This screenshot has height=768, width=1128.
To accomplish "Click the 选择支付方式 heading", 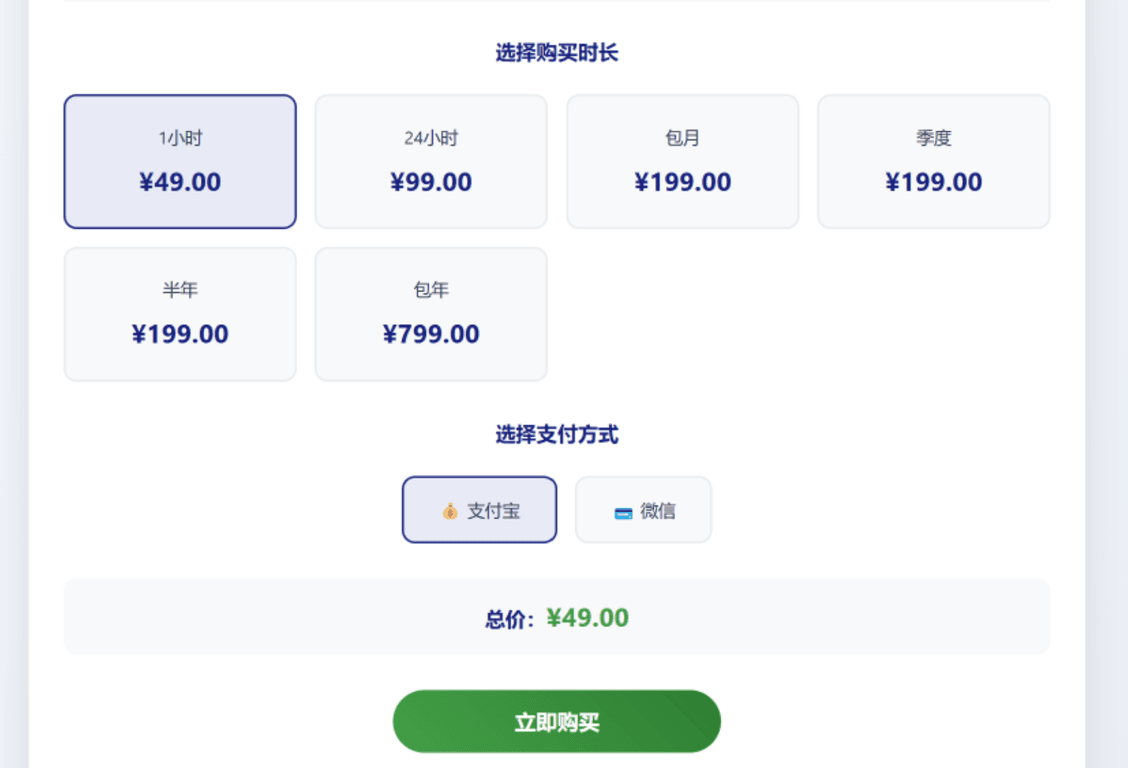I will pos(557,435).
